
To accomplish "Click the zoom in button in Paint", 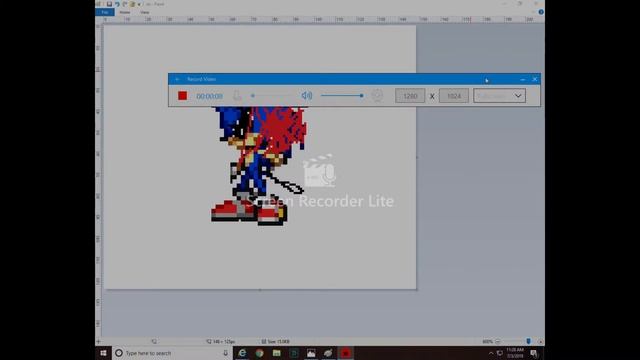I will click(x=541, y=342).
